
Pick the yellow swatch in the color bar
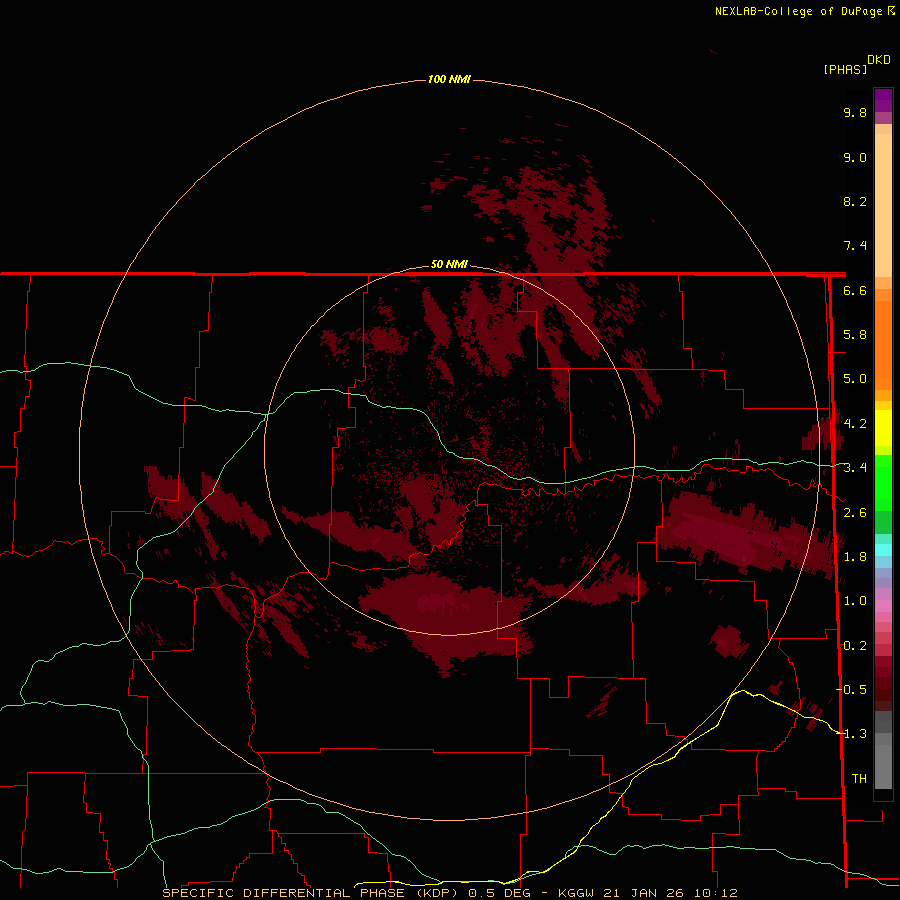pos(883,428)
